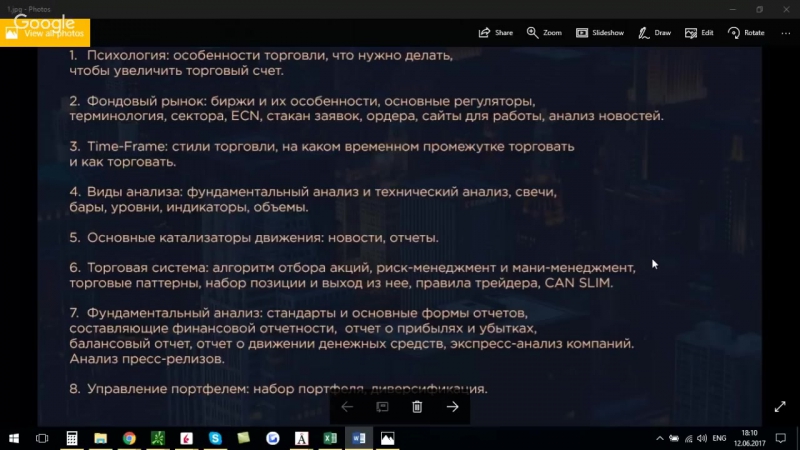Start the Slideshow
The width and height of the screenshot is (800, 450).
click(x=599, y=33)
